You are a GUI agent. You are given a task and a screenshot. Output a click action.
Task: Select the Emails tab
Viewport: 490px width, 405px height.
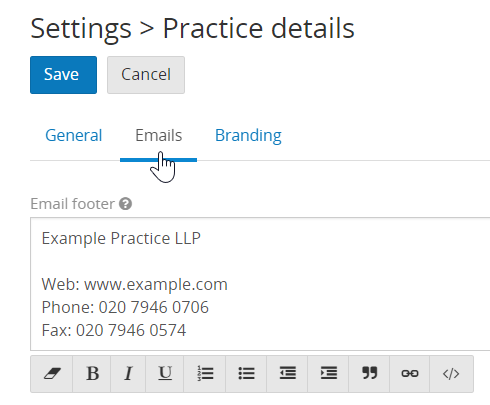[x=159, y=135]
